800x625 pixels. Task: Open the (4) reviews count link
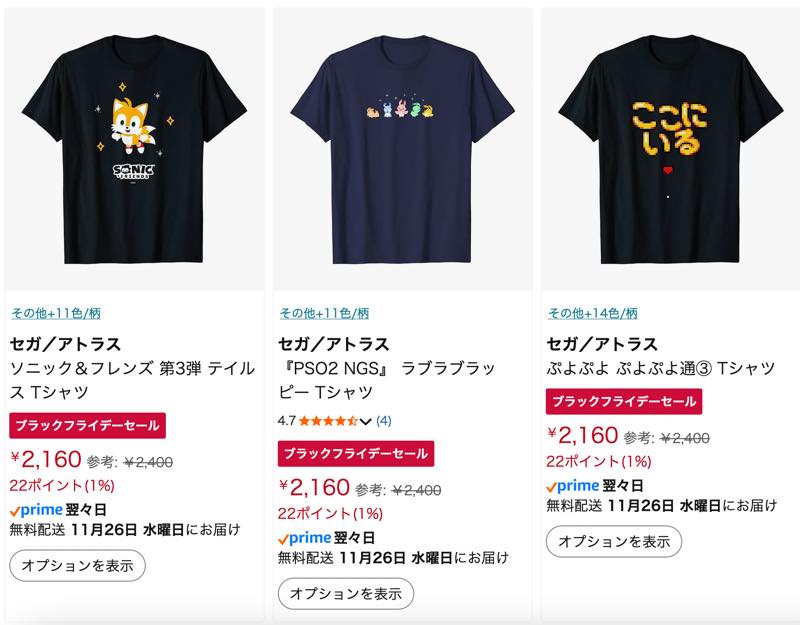(384, 421)
